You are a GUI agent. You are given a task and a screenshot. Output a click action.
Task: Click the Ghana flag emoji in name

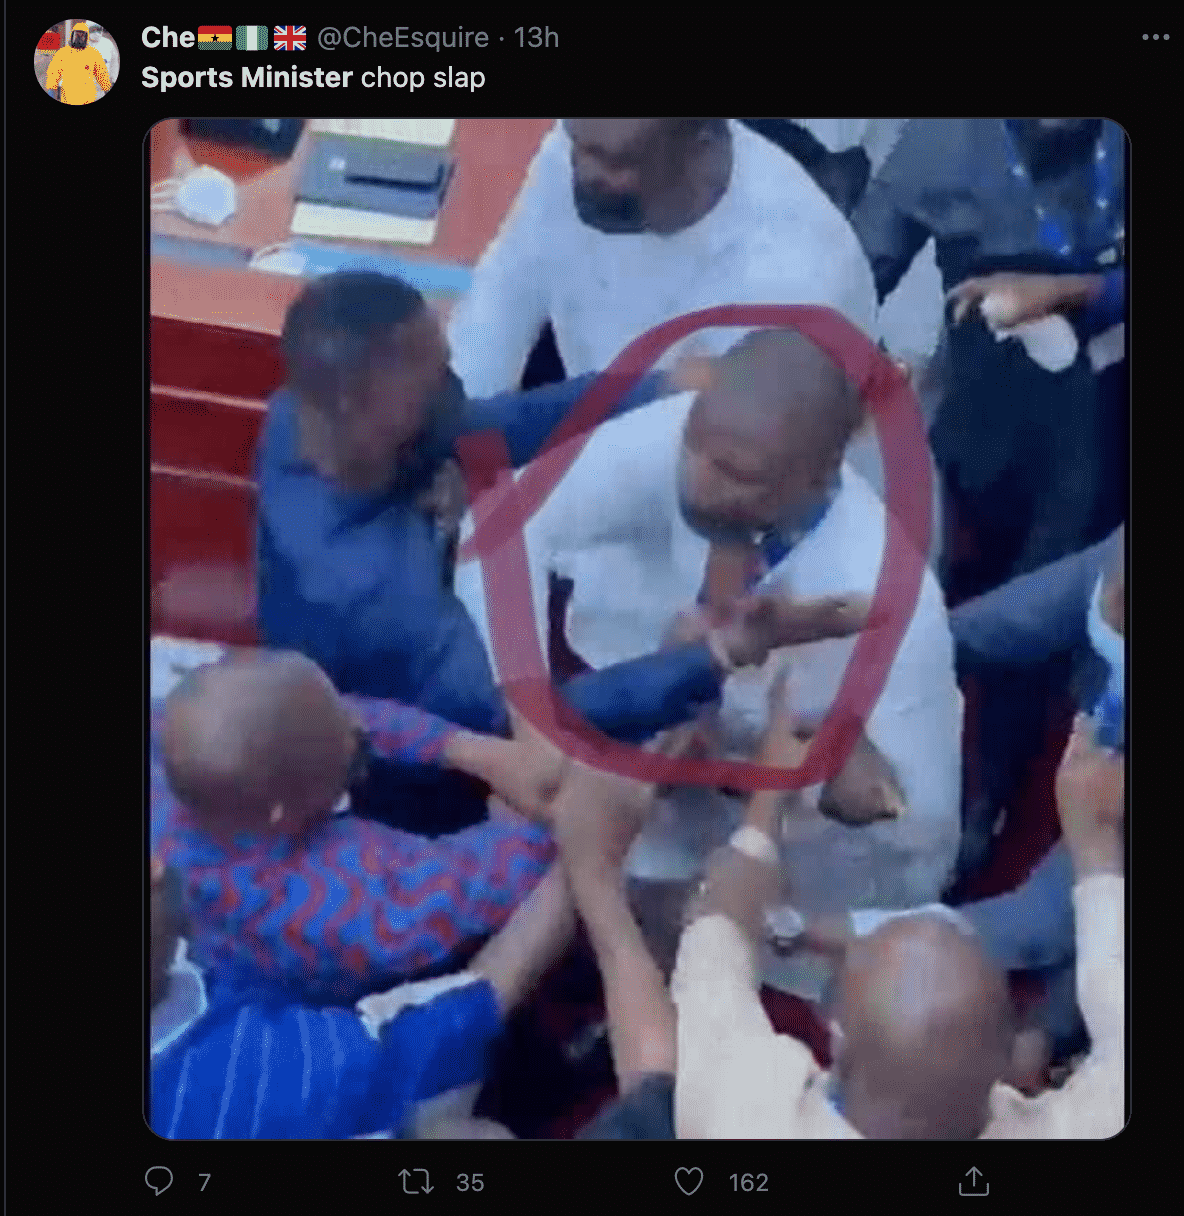click(214, 38)
